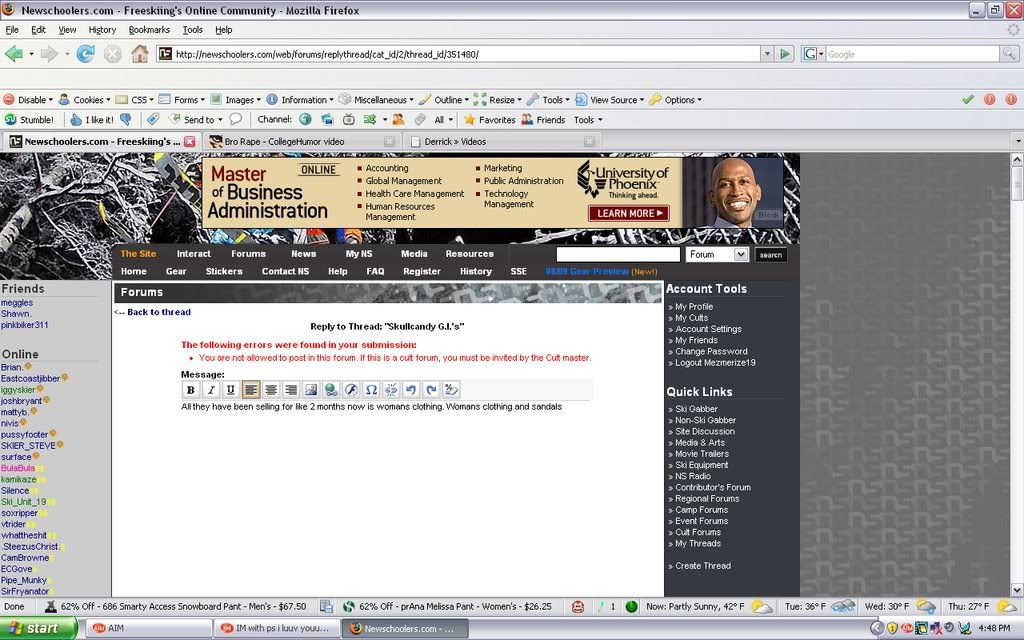The width and height of the screenshot is (1024, 640).
Task: Open the Bookmarks menu in the menu bar
Action: pos(149,30)
